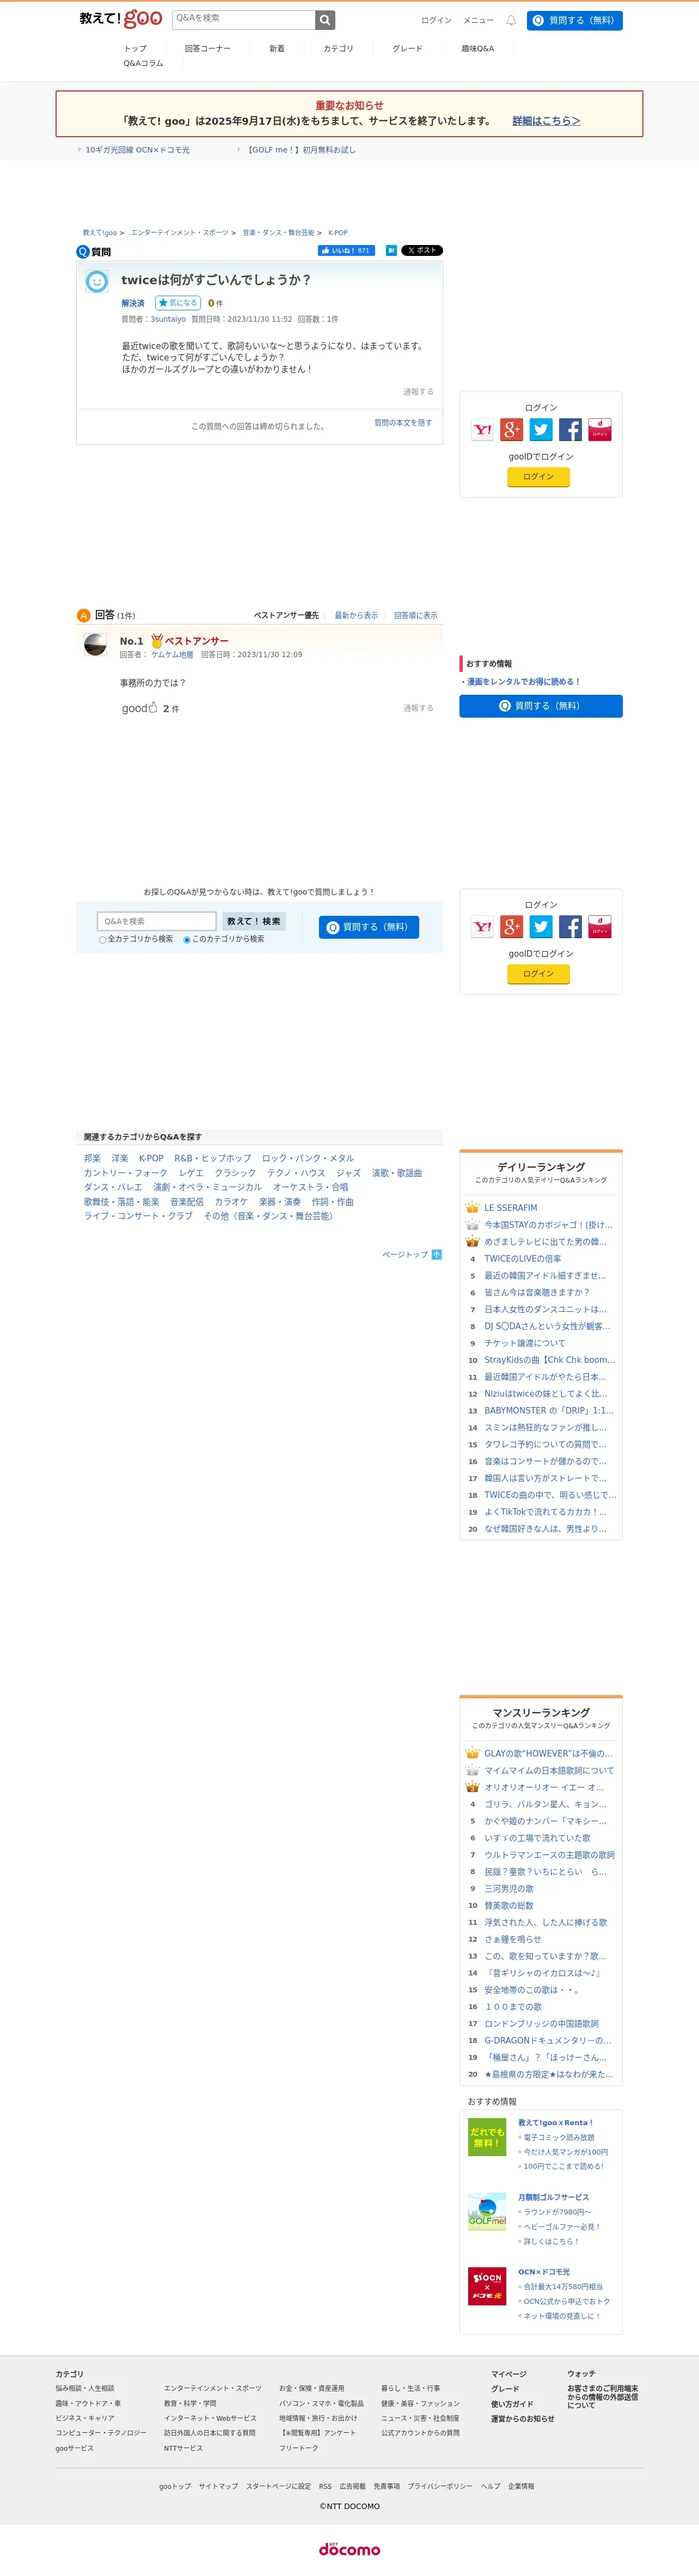Click the good thumbs-up icon on the answer
The image size is (699, 2576).
coord(153,708)
